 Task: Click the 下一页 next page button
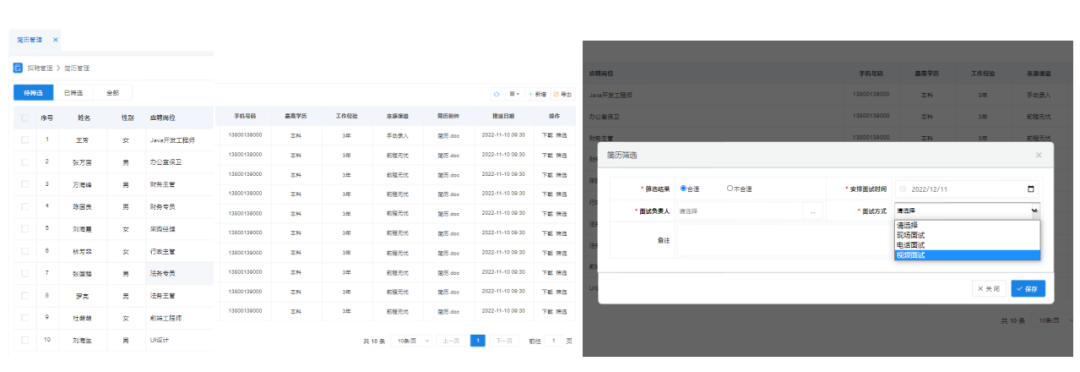(504, 340)
